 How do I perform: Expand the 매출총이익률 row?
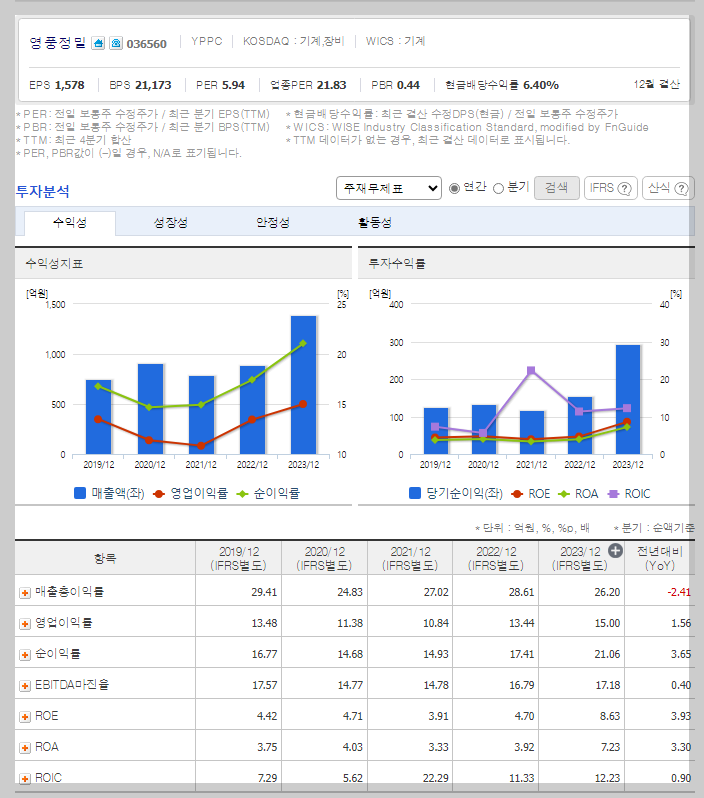coord(24,593)
